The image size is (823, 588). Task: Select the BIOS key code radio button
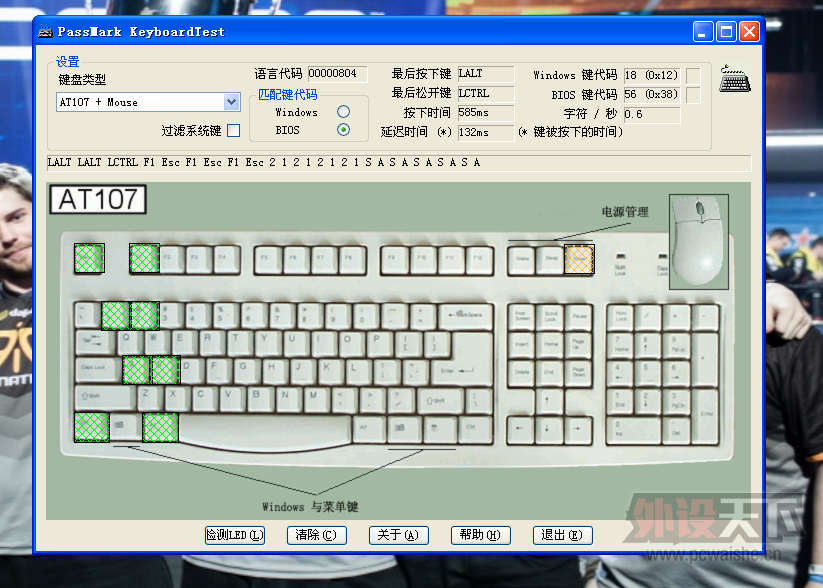(343, 130)
